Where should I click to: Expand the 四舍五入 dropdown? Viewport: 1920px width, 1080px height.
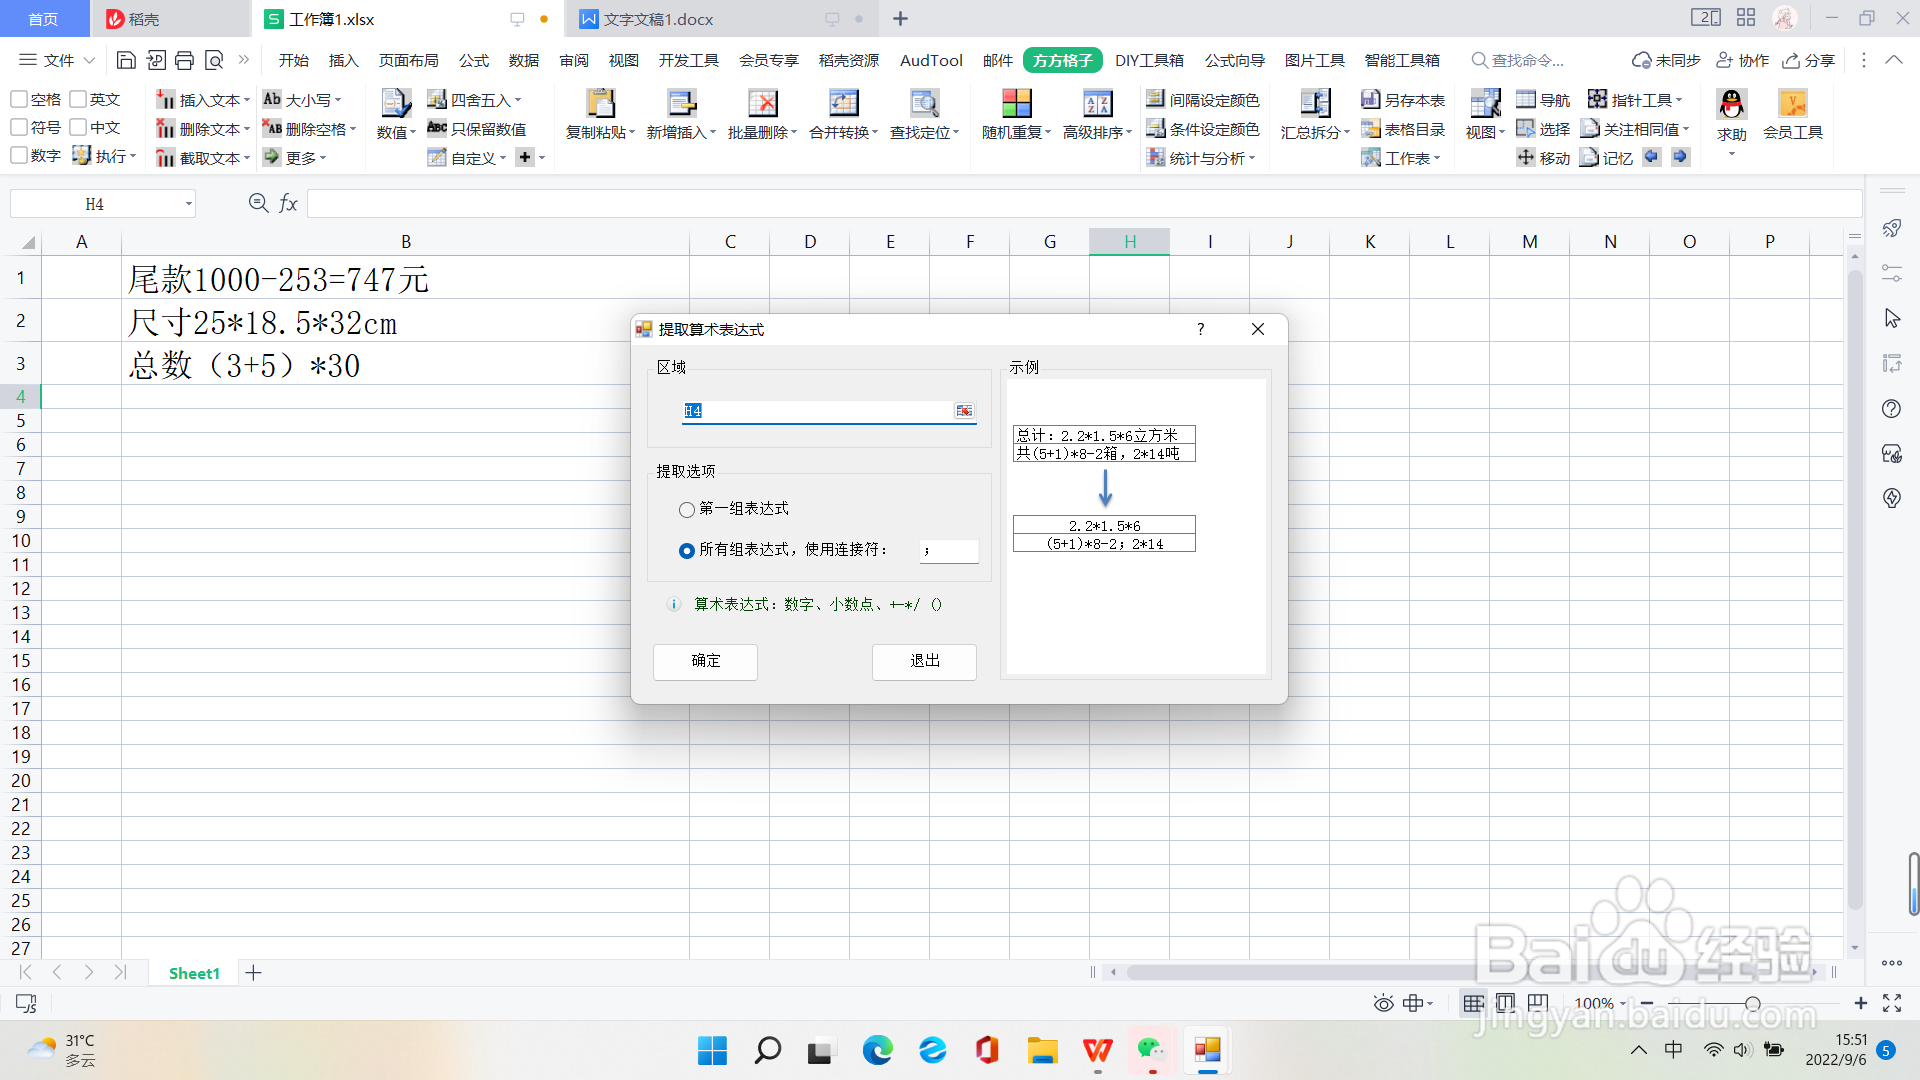tap(518, 100)
